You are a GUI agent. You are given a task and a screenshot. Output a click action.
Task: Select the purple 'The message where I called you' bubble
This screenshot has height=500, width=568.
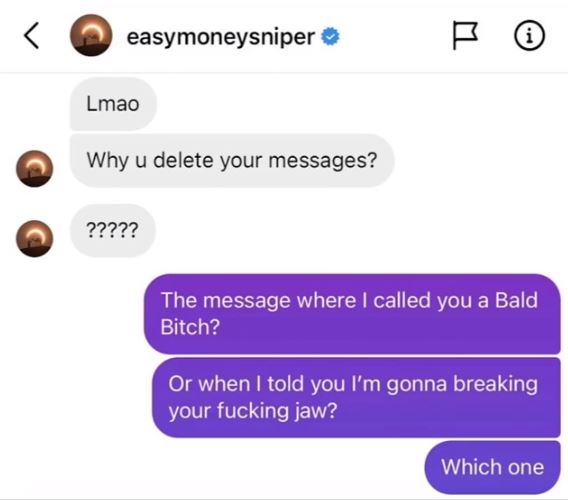pos(352,314)
